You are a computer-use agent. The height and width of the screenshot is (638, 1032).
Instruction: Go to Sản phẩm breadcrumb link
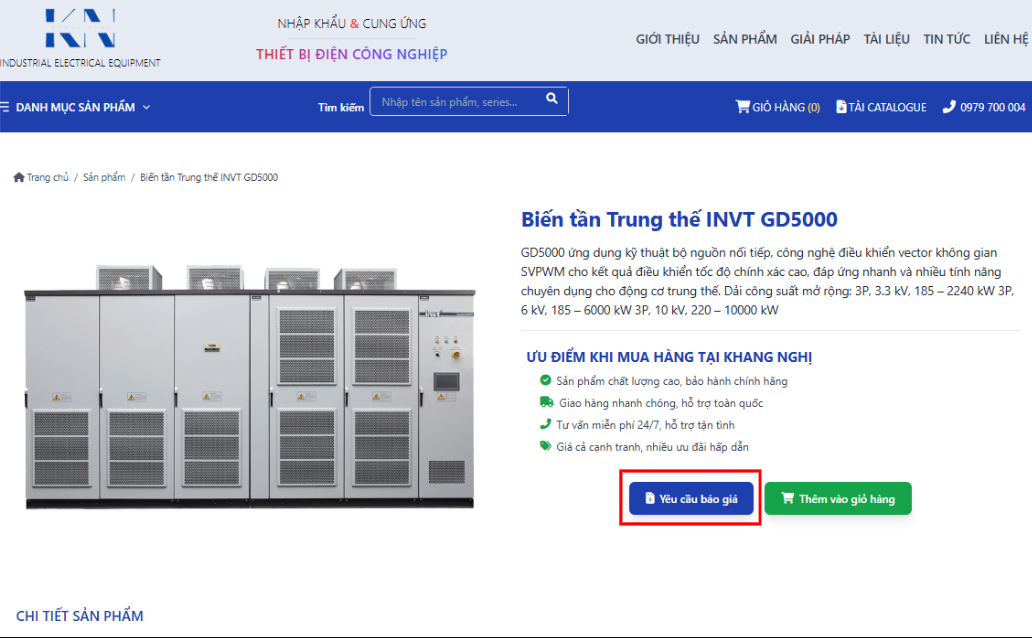tap(104, 177)
